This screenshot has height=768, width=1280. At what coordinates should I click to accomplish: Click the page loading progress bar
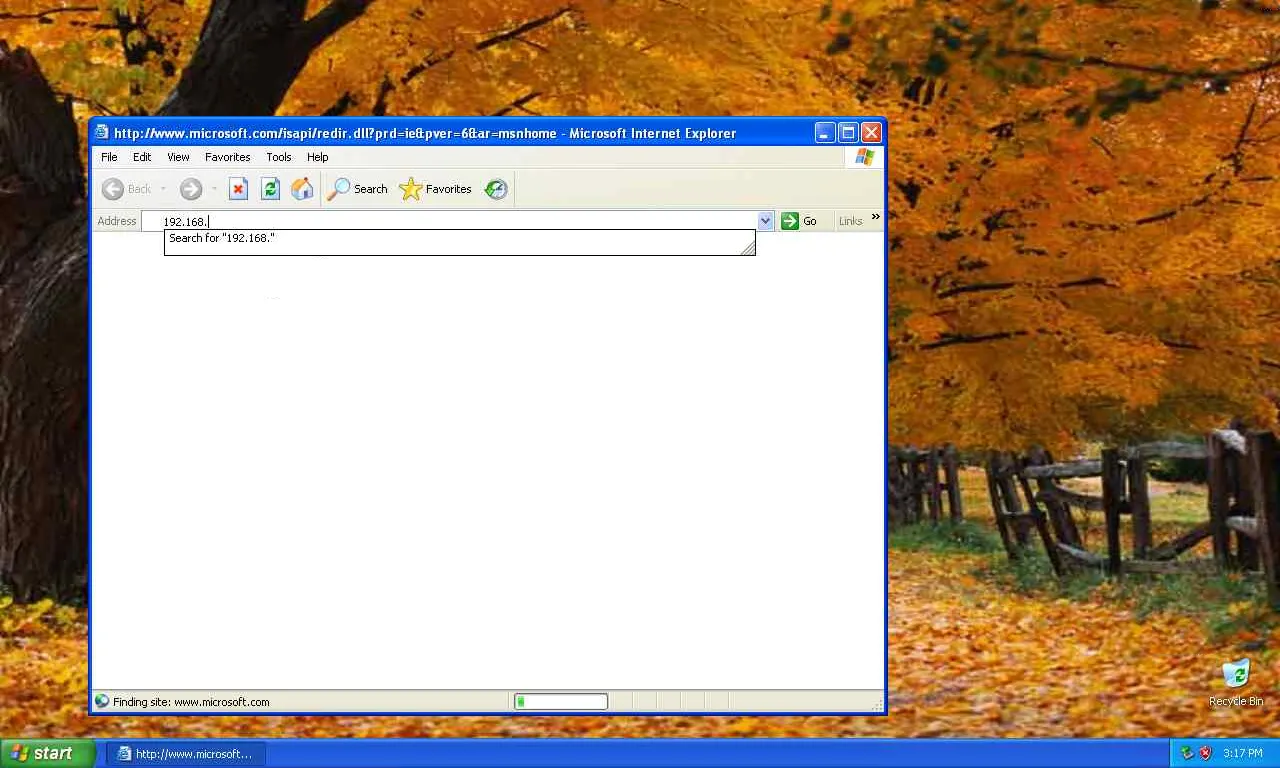coord(561,702)
